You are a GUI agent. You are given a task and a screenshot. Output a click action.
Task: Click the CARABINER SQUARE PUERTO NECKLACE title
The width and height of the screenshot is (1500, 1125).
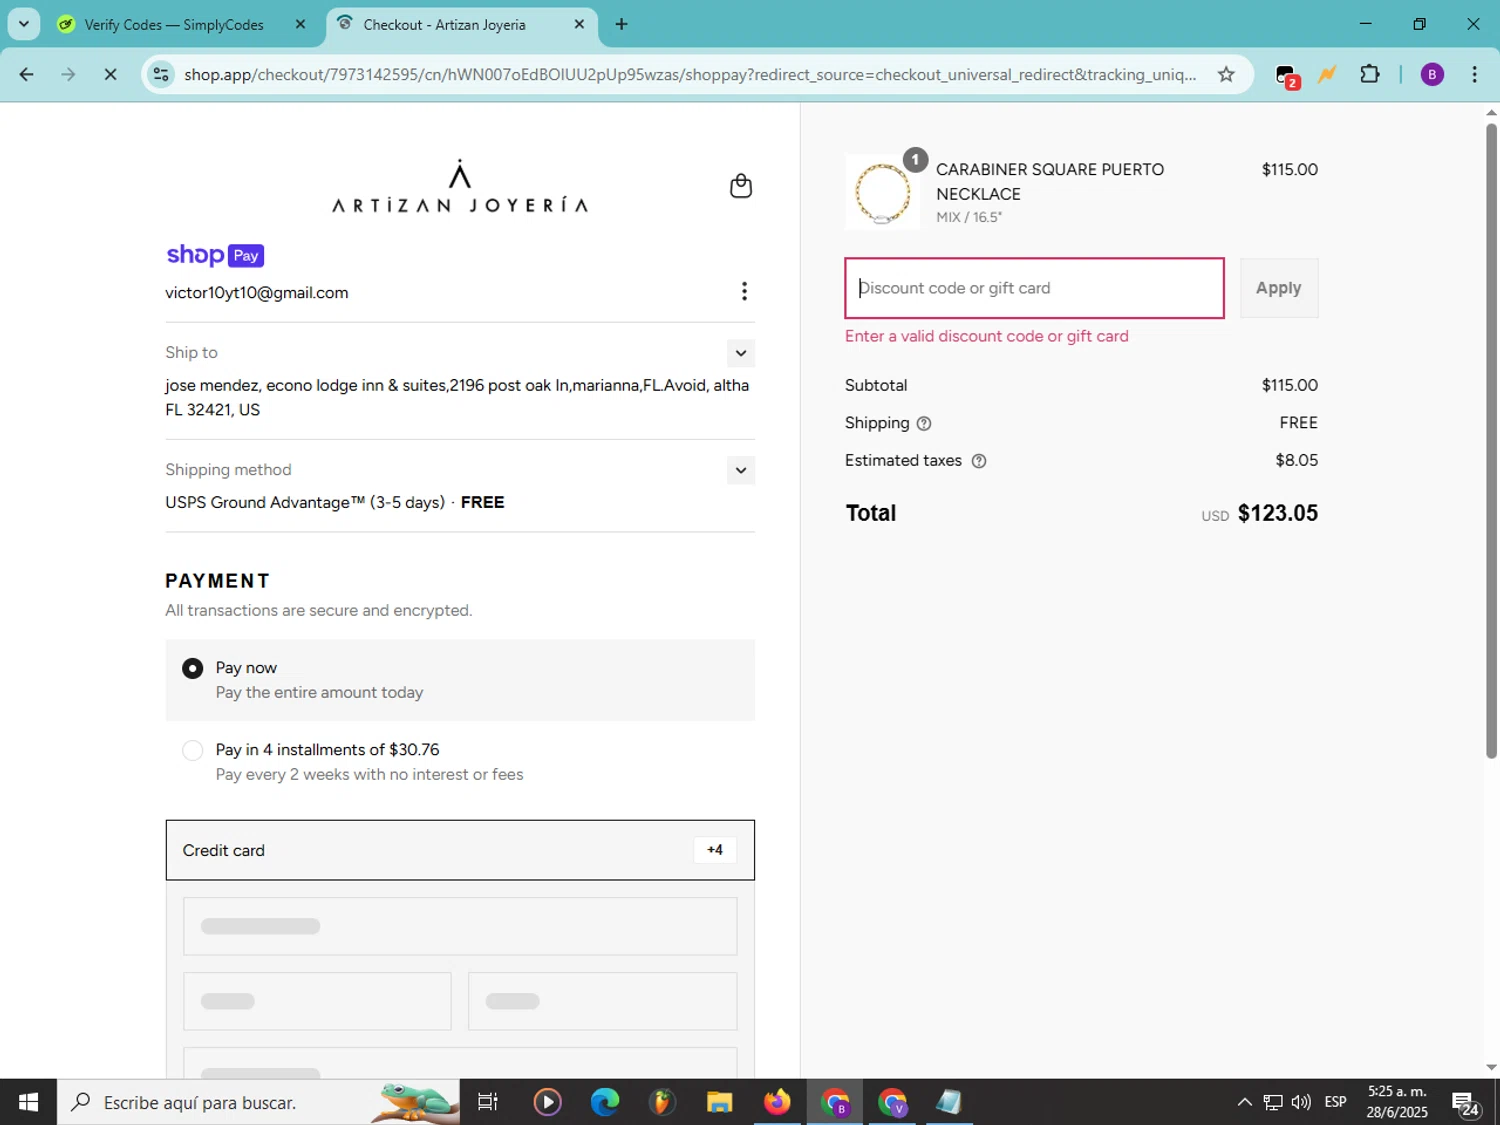pyautogui.click(x=1050, y=182)
